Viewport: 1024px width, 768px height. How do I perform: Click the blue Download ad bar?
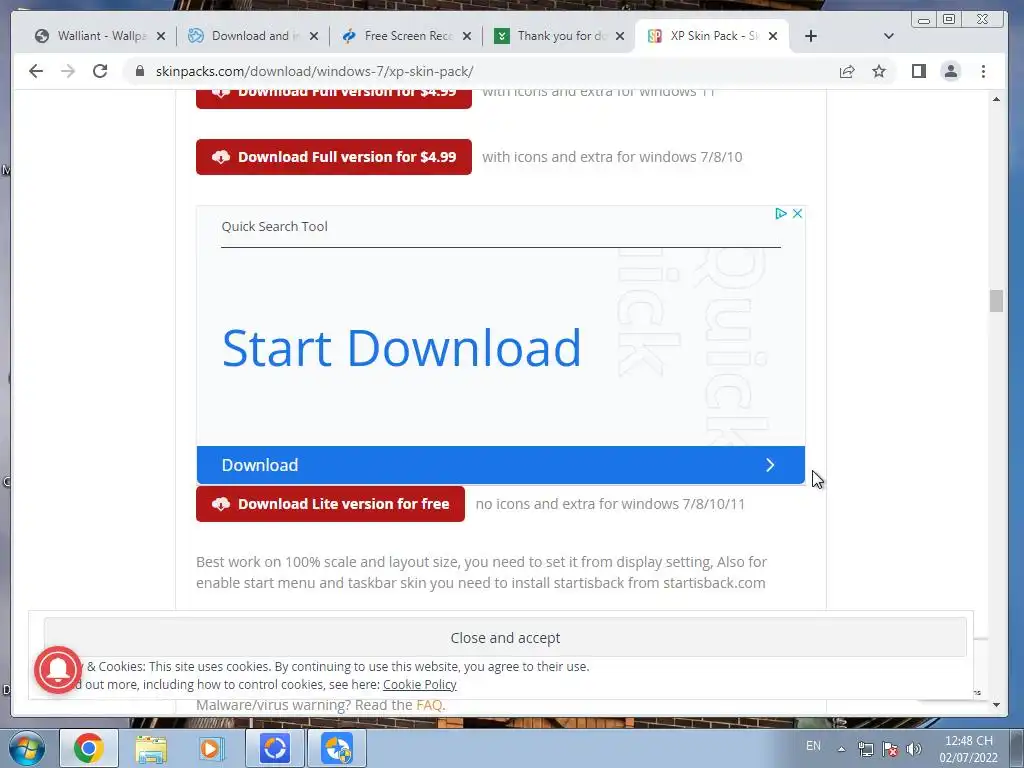point(500,465)
